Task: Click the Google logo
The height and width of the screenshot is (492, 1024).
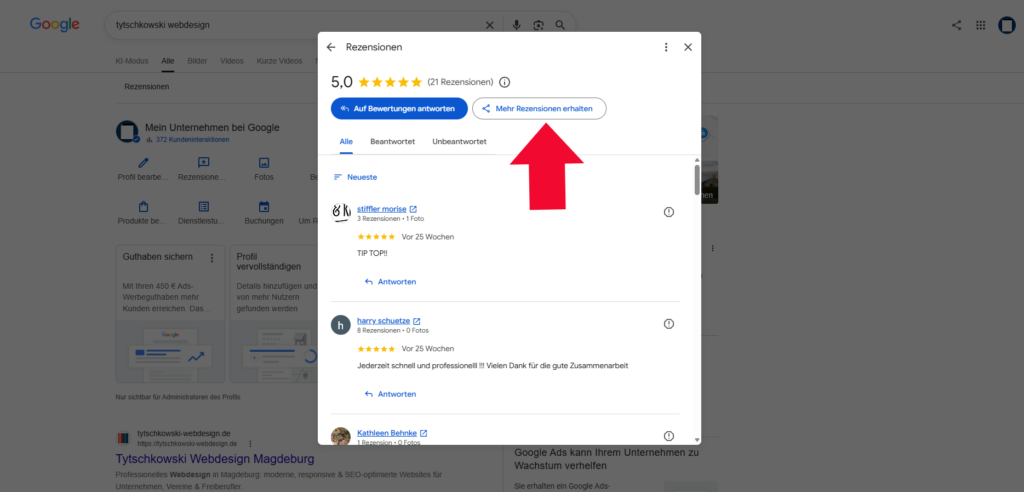Action: (55, 25)
